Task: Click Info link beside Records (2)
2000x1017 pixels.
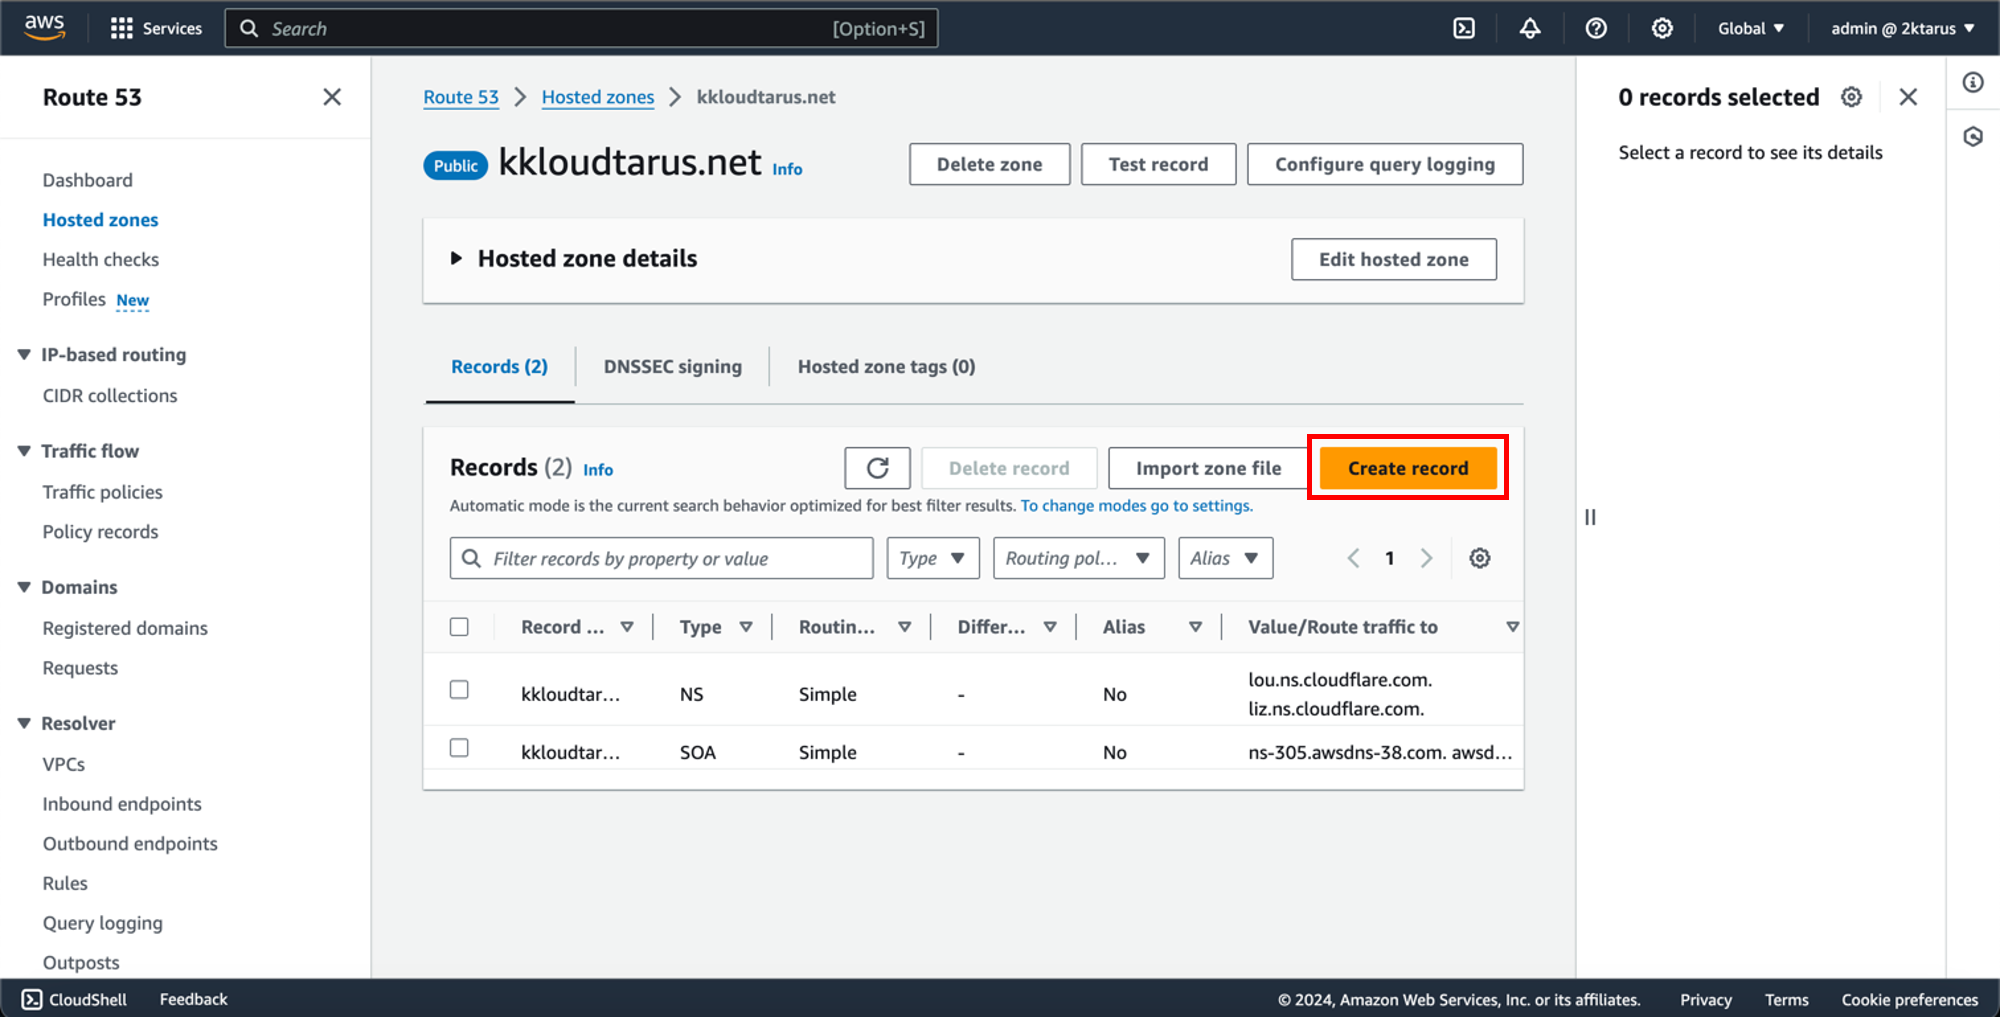Action: click(598, 470)
